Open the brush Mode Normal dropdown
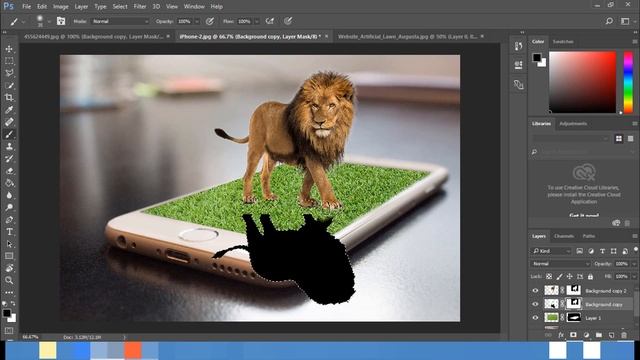The width and height of the screenshot is (640, 360). pyautogui.click(x=120, y=21)
